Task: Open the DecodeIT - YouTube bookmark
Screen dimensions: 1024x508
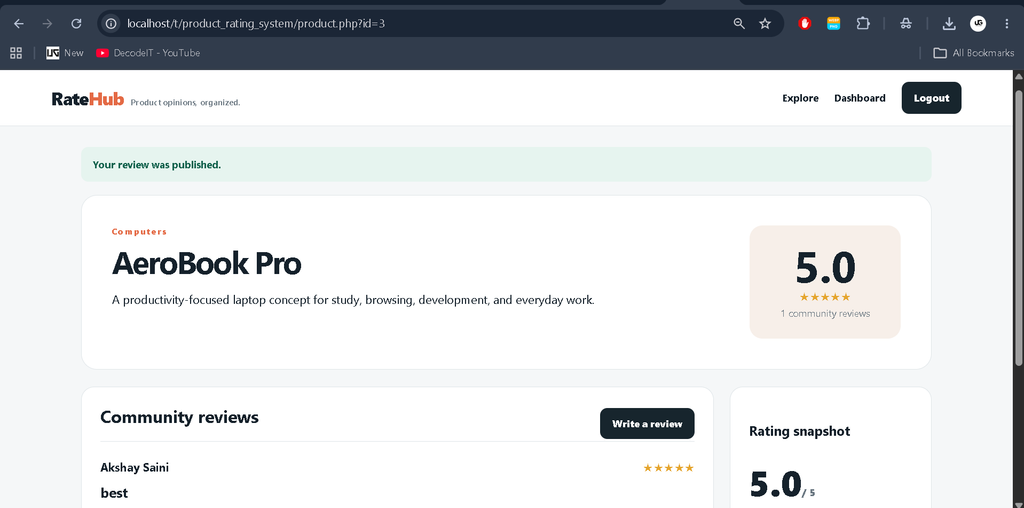Action: pos(148,53)
